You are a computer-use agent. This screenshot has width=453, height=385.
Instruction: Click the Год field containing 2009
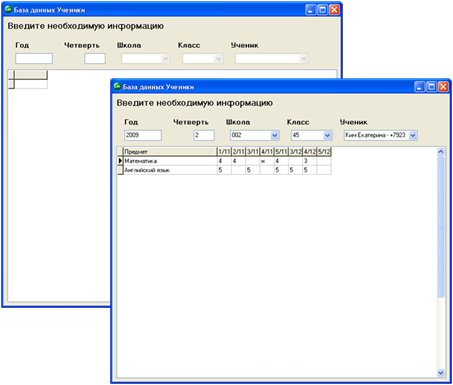[143, 135]
